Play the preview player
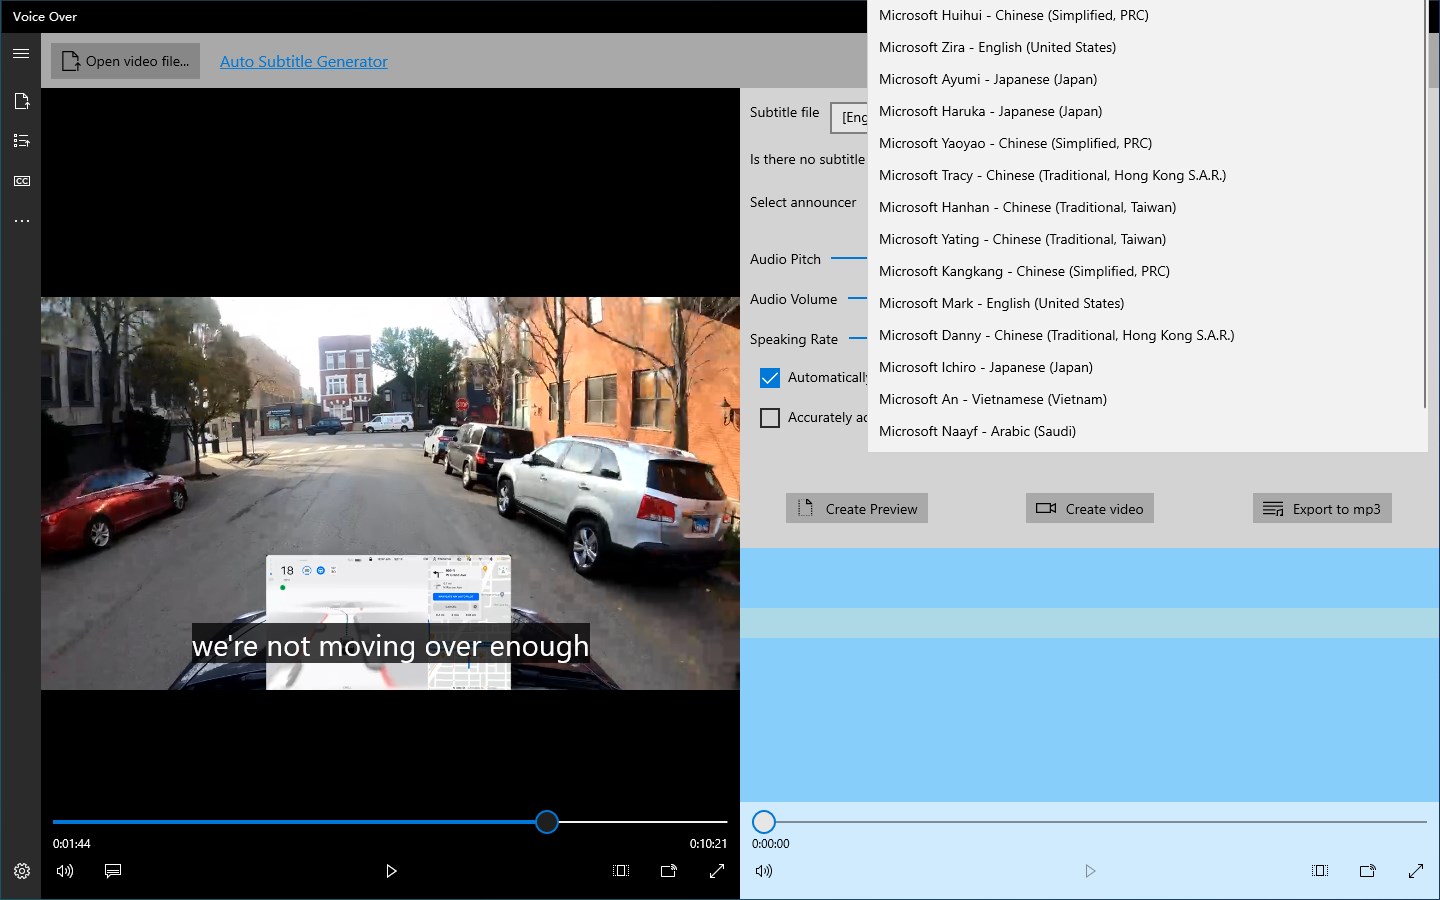This screenshot has width=1440, height=900. click(1090, 871)
